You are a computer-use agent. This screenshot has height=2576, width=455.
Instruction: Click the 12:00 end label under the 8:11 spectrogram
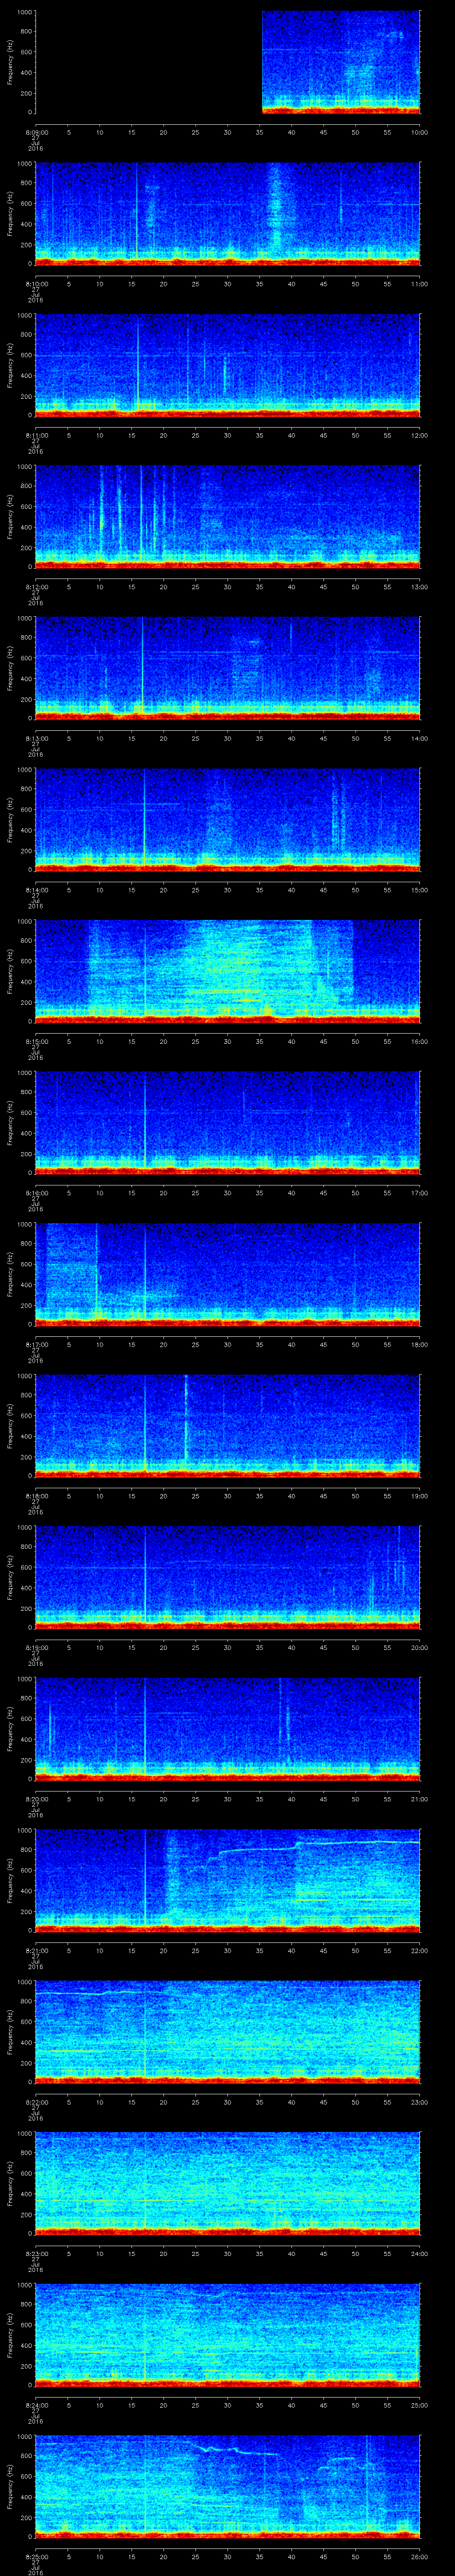[x=419, y=435]
